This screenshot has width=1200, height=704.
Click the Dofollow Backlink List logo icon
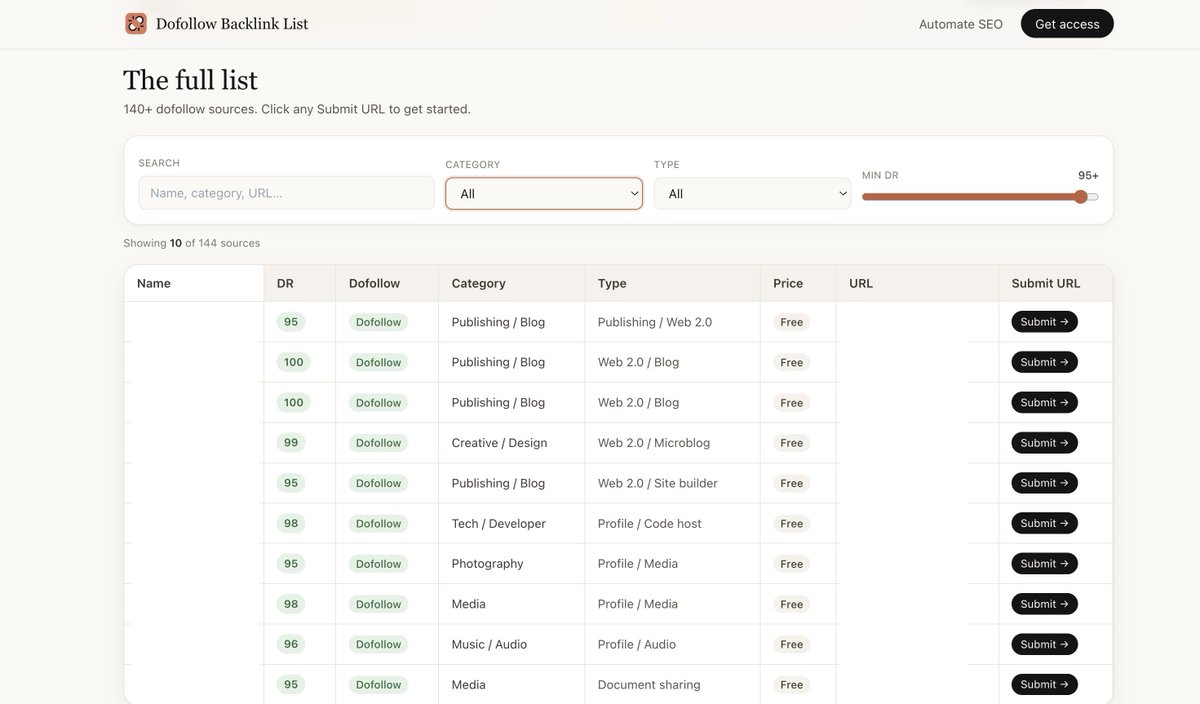(136, 23)
